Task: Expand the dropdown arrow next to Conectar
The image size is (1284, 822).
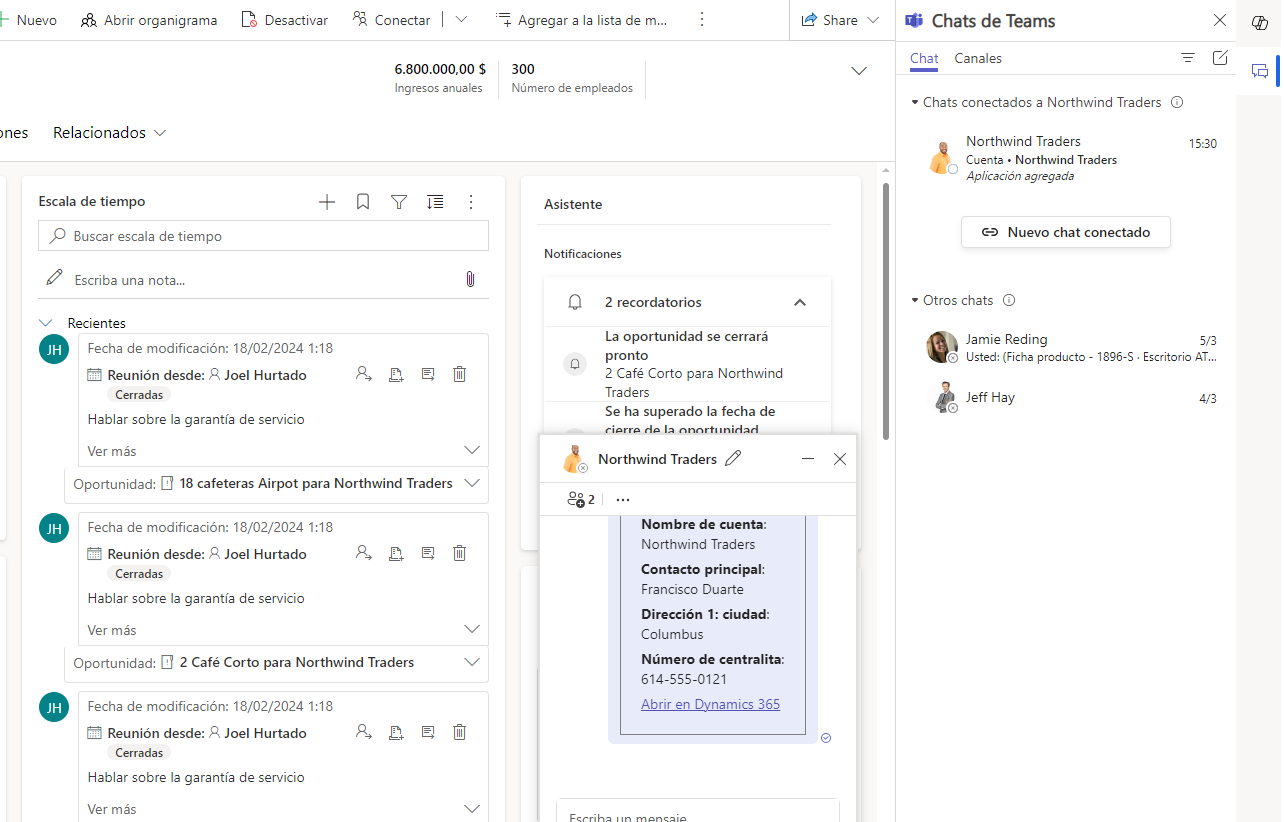Action: [461, 20]
